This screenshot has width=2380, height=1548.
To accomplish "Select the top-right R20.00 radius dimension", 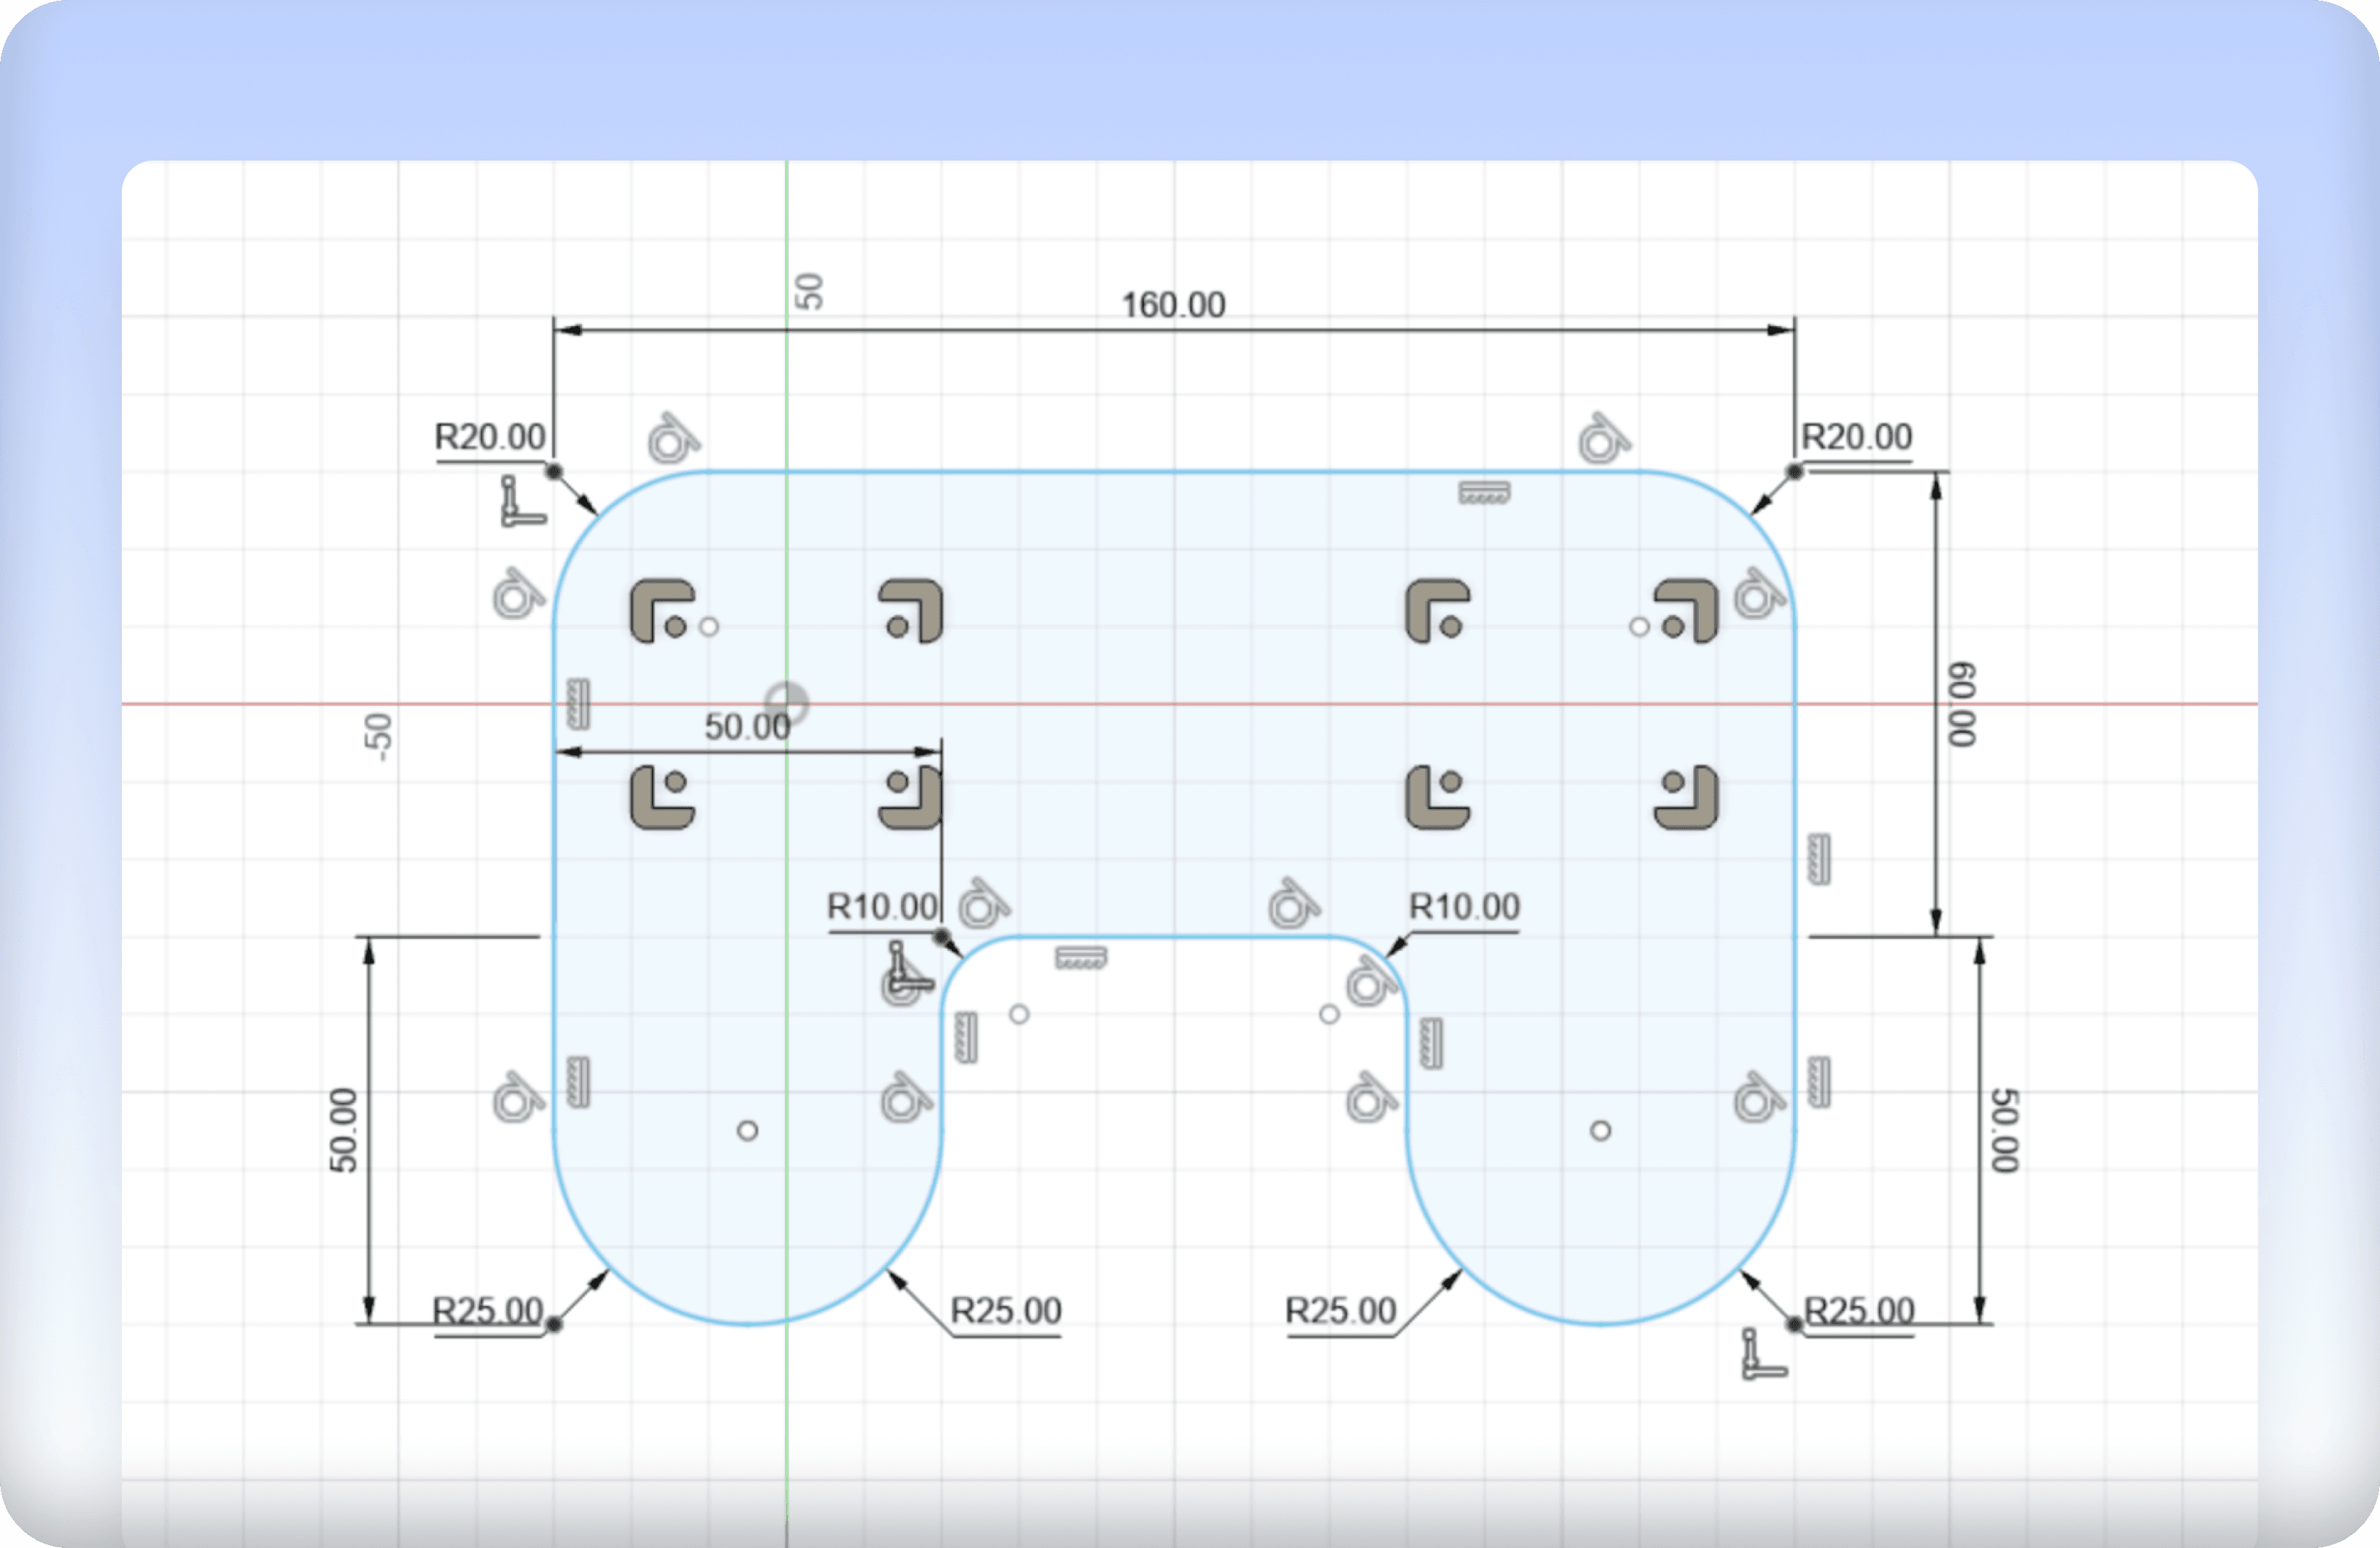I will pyautogui.click(x=1855, y=437).
